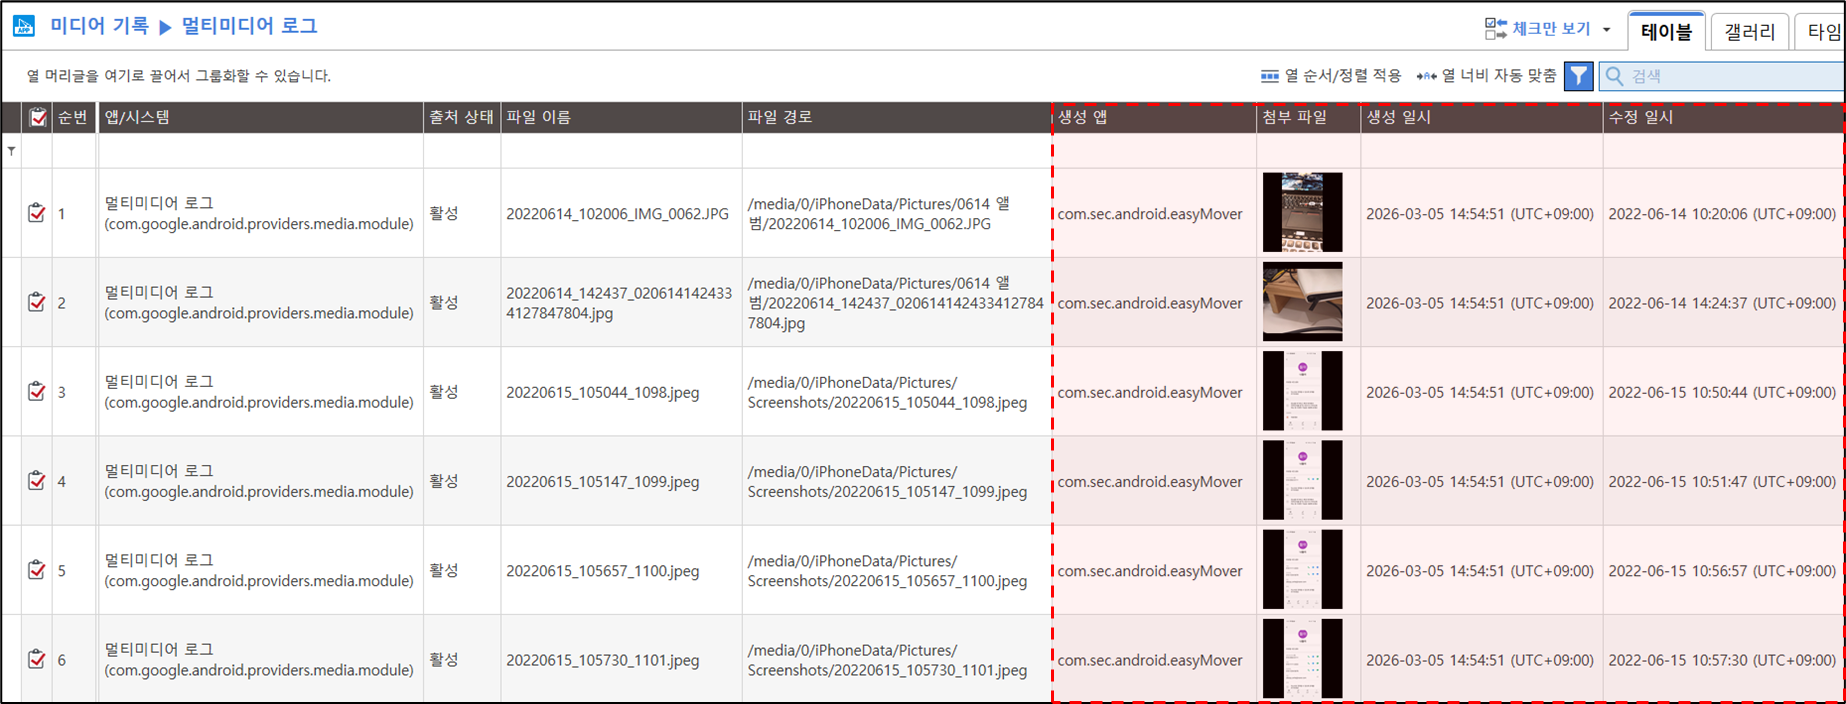Sort by the 파일 이름 column header

click(x=621, y=117)
